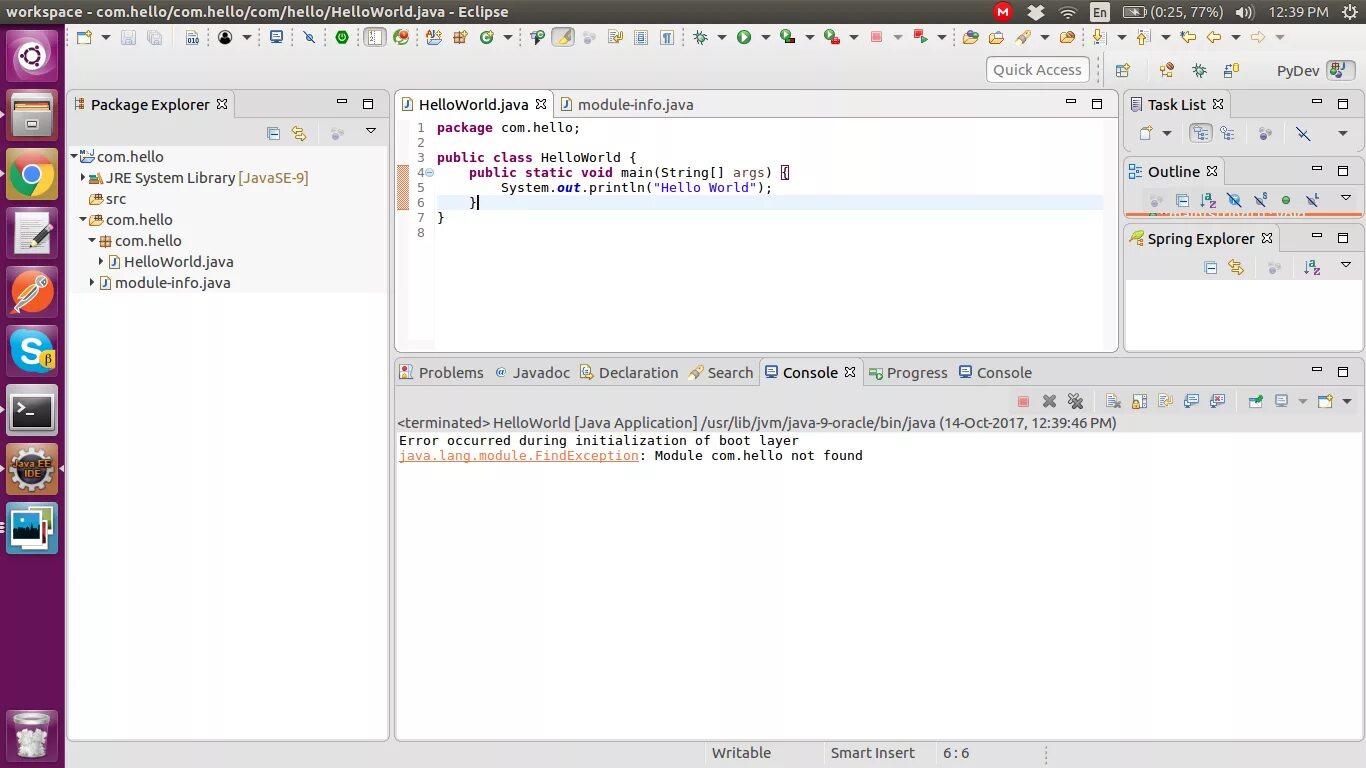Open the Declaration tab

click(628, 372)
